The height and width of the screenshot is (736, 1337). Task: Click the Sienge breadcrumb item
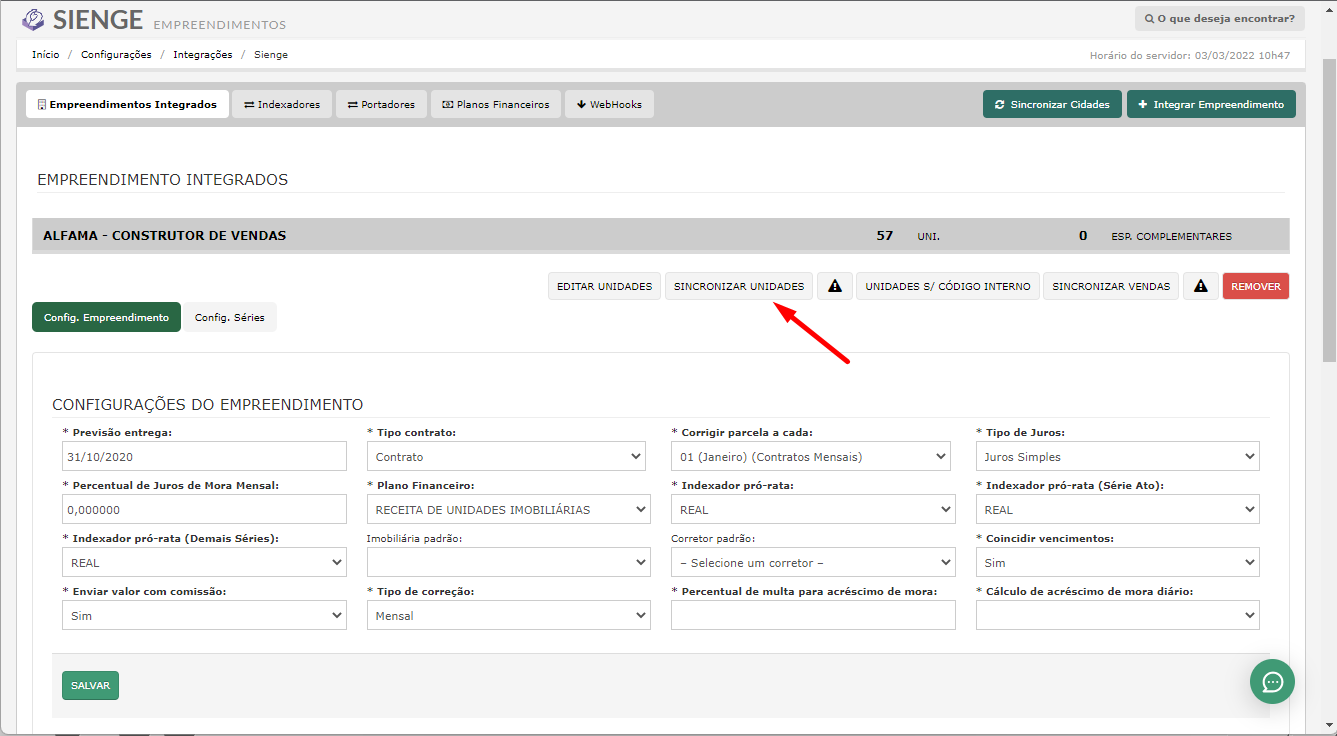pyautogui.click(x=270, y=55)
